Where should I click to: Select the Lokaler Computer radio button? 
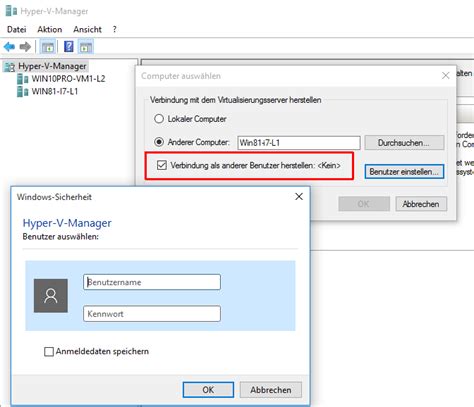click(159, 119)
